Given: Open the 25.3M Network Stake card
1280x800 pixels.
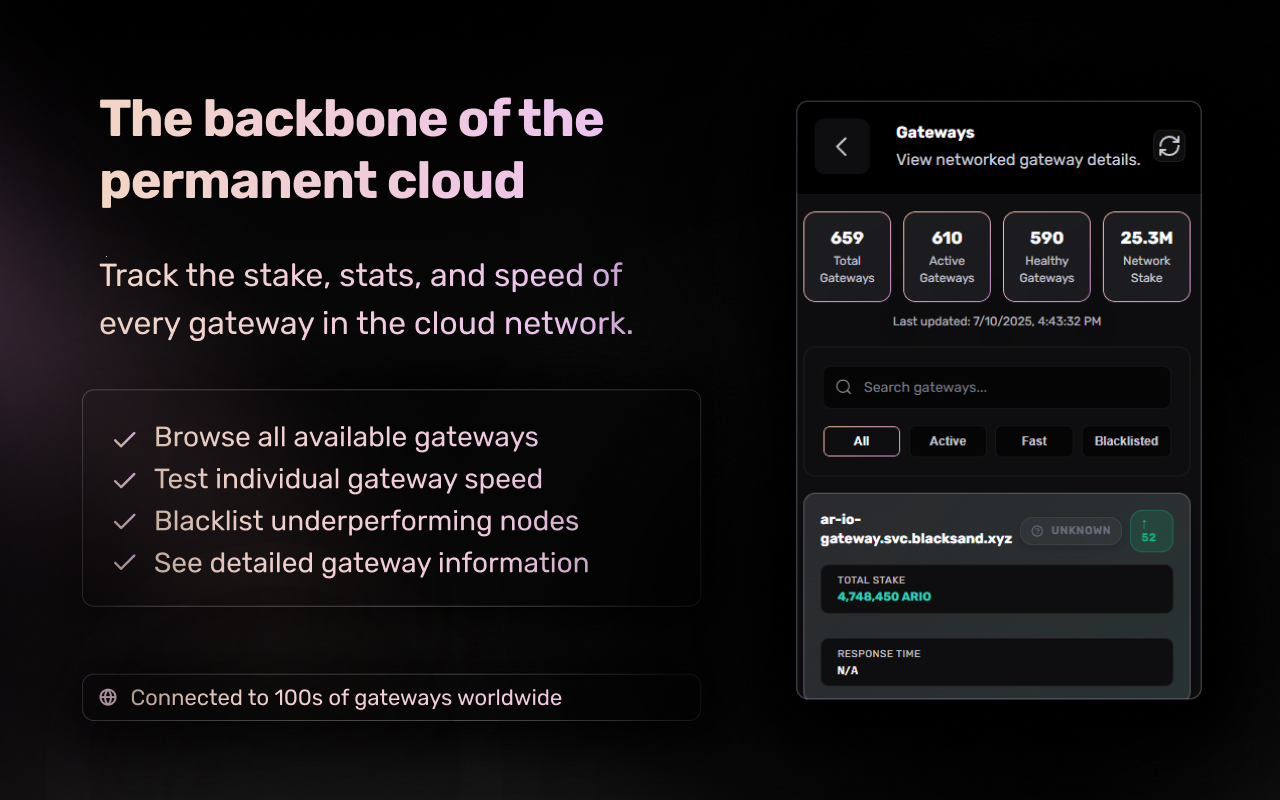Looking at the screenshot, I should (x=1146, y=257).
